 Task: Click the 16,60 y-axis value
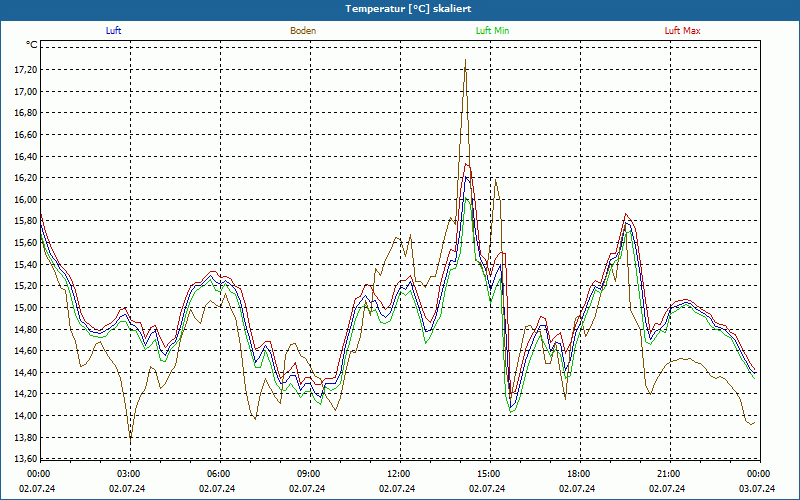[26, 135]
